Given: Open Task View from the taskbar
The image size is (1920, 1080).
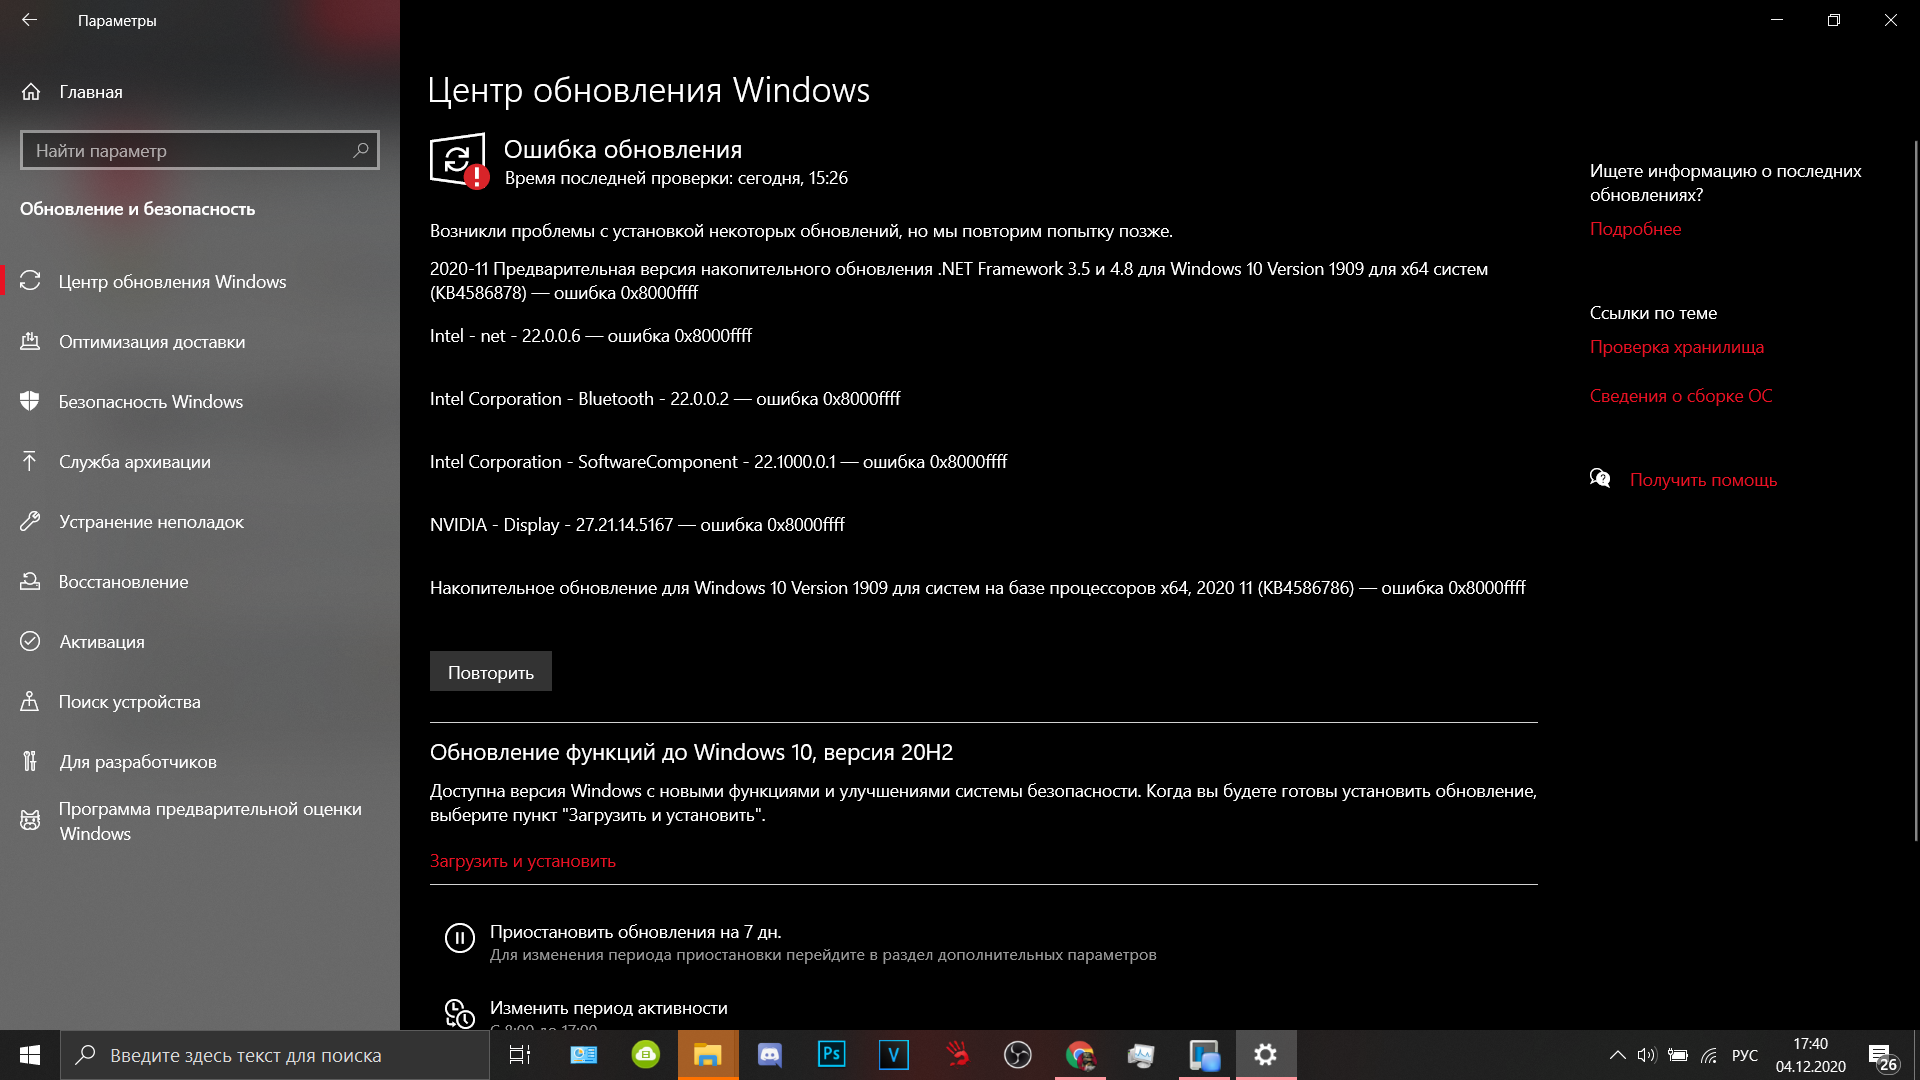Looking at the screenshot, I should point(520,1055).
